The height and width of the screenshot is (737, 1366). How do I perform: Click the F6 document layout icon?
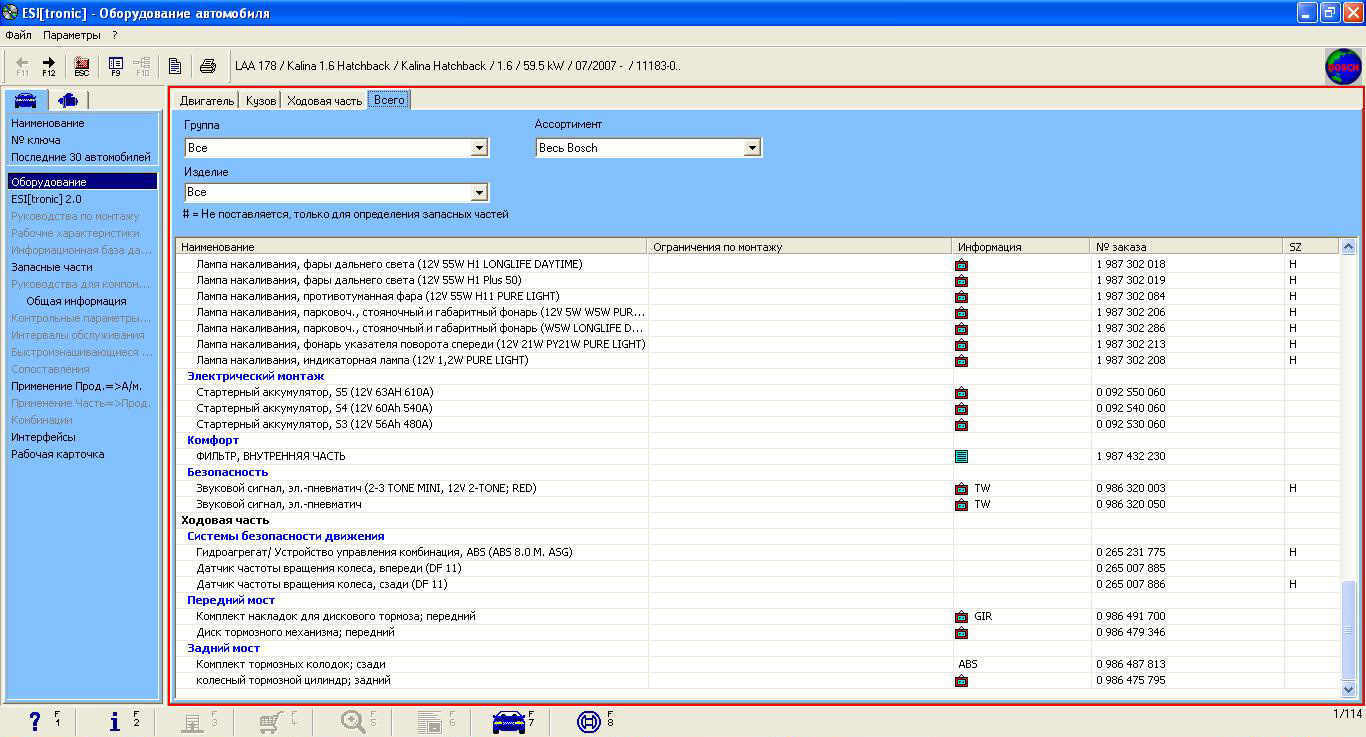(x=430, y=721)
